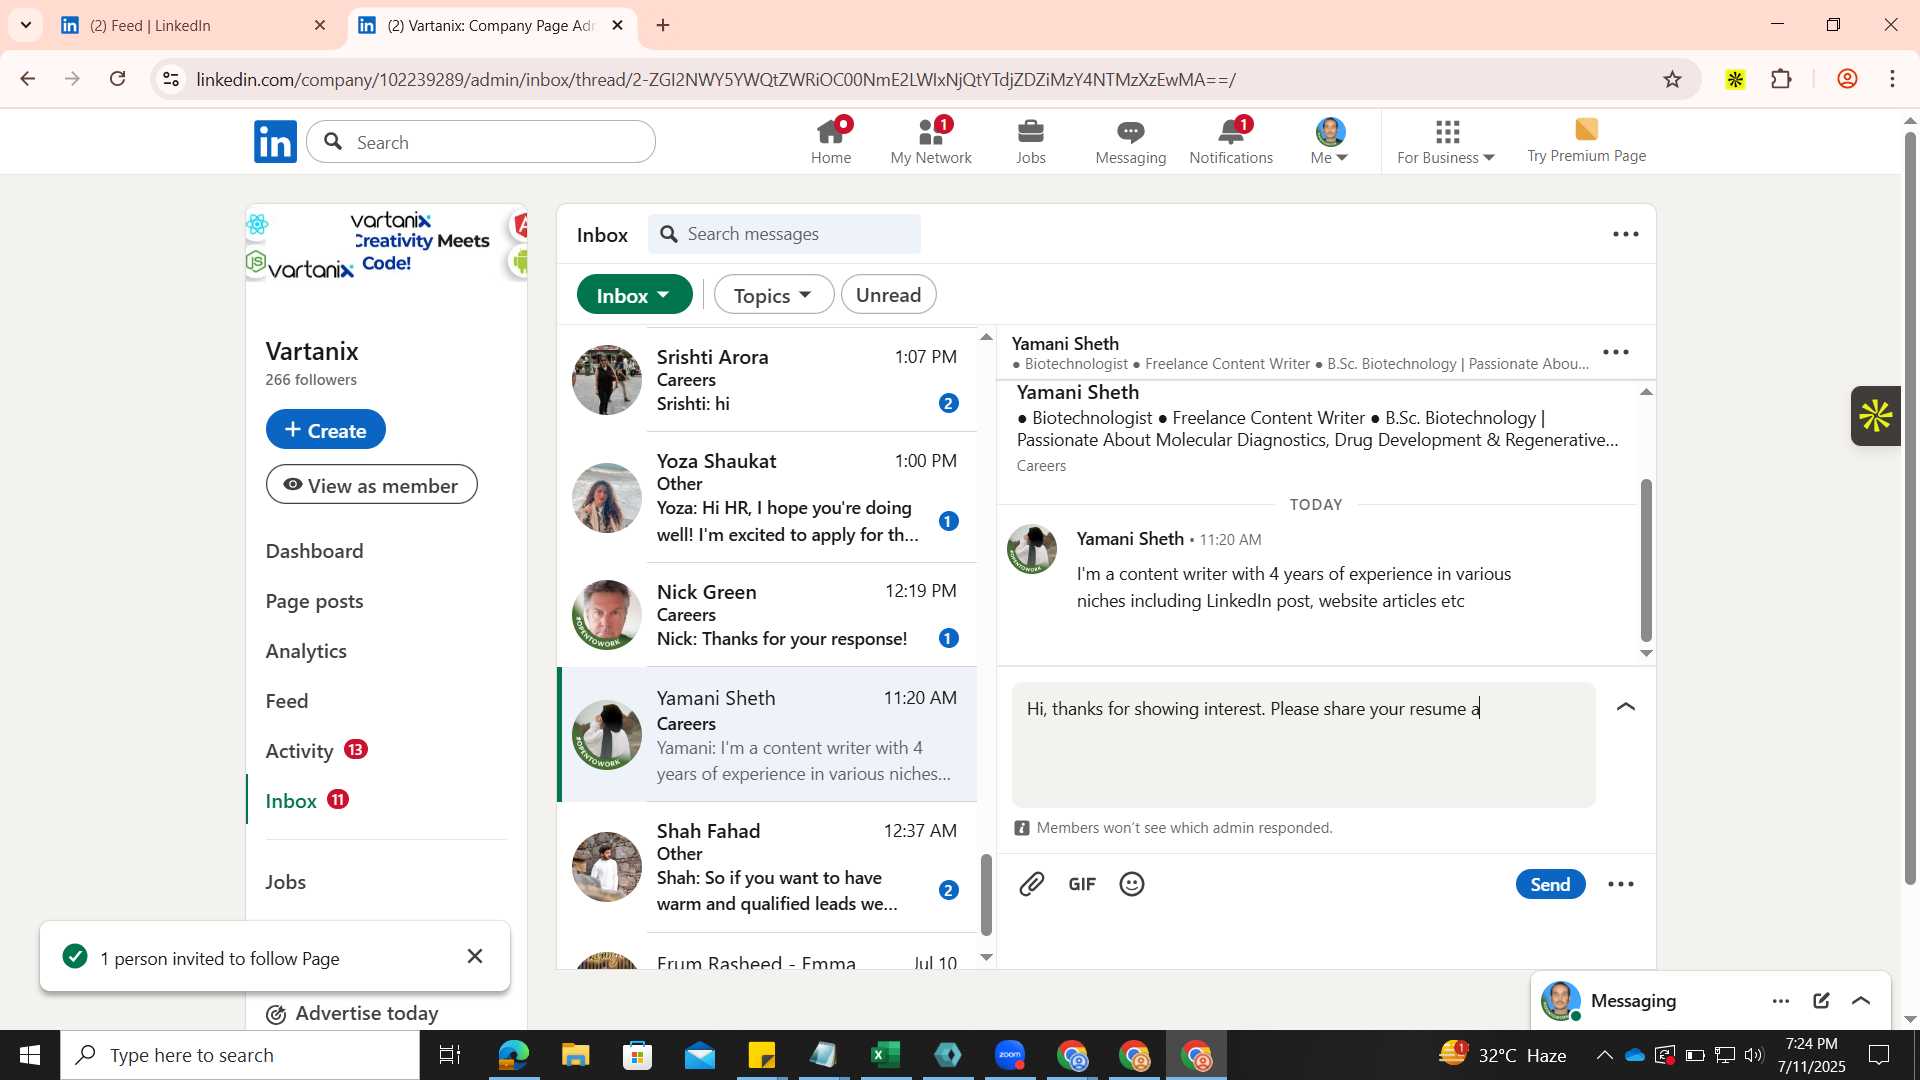The image size is (1920, 1080).
Task: Open the emoji picker
Action: pos(1132,884)
